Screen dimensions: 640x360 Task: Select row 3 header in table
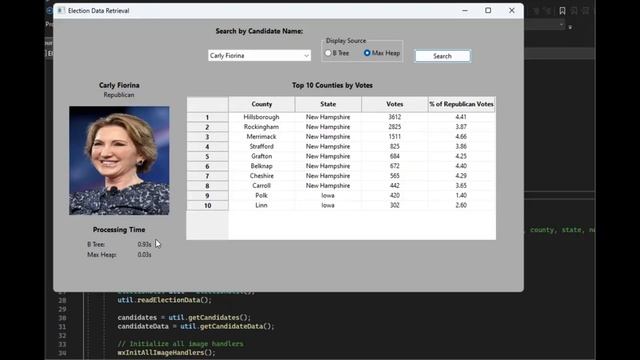[x=207, y=137]
